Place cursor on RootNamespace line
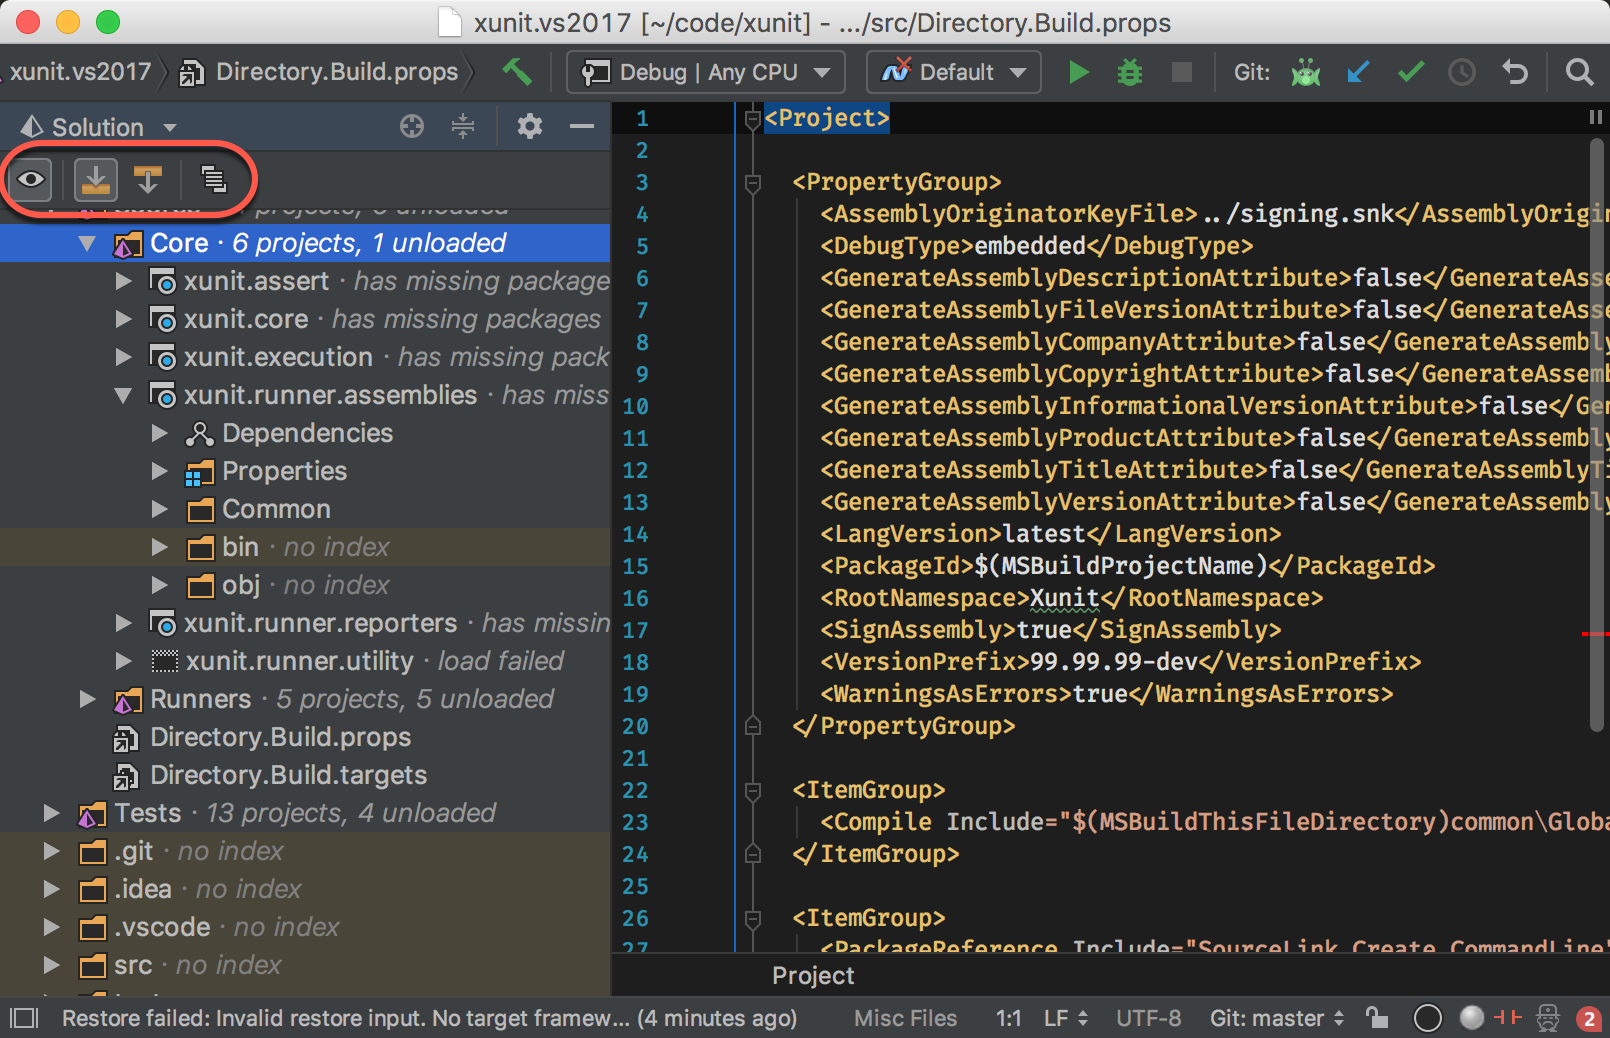The width and height of the screenshot is (1610, 1038). point(1071,598)
